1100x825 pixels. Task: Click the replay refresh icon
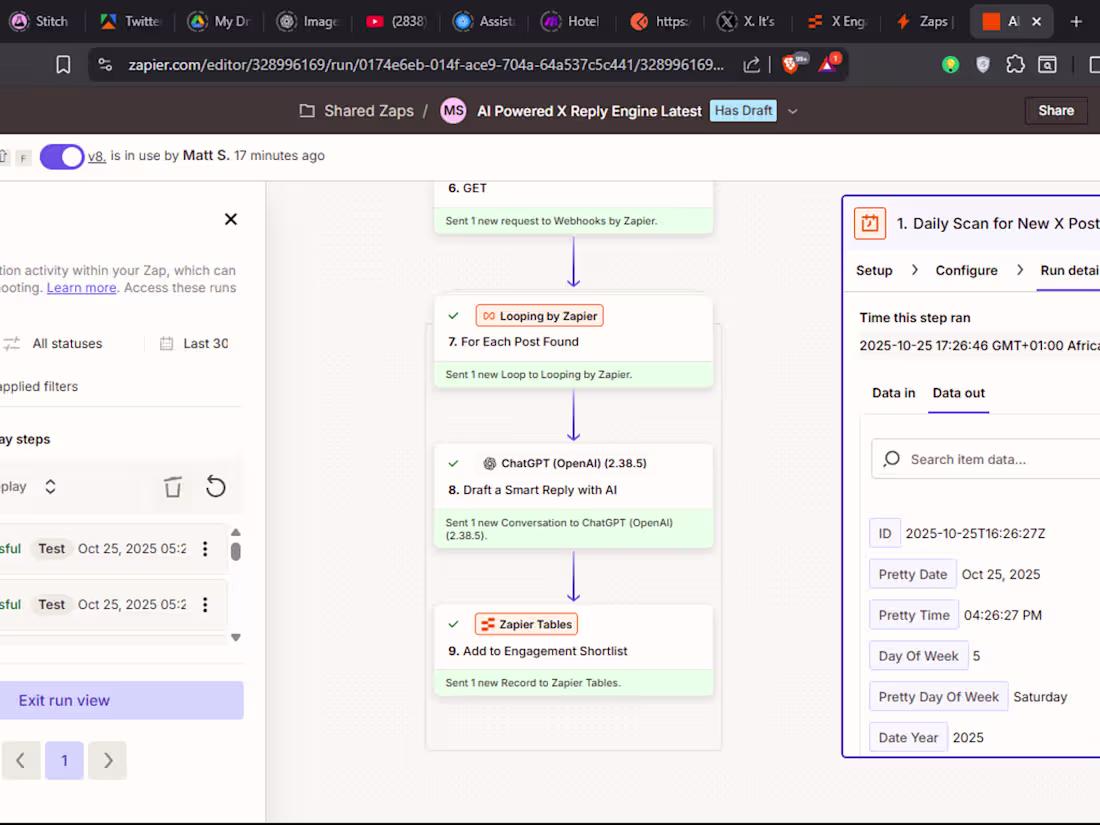pyautogui.click(x=215, y=487)
